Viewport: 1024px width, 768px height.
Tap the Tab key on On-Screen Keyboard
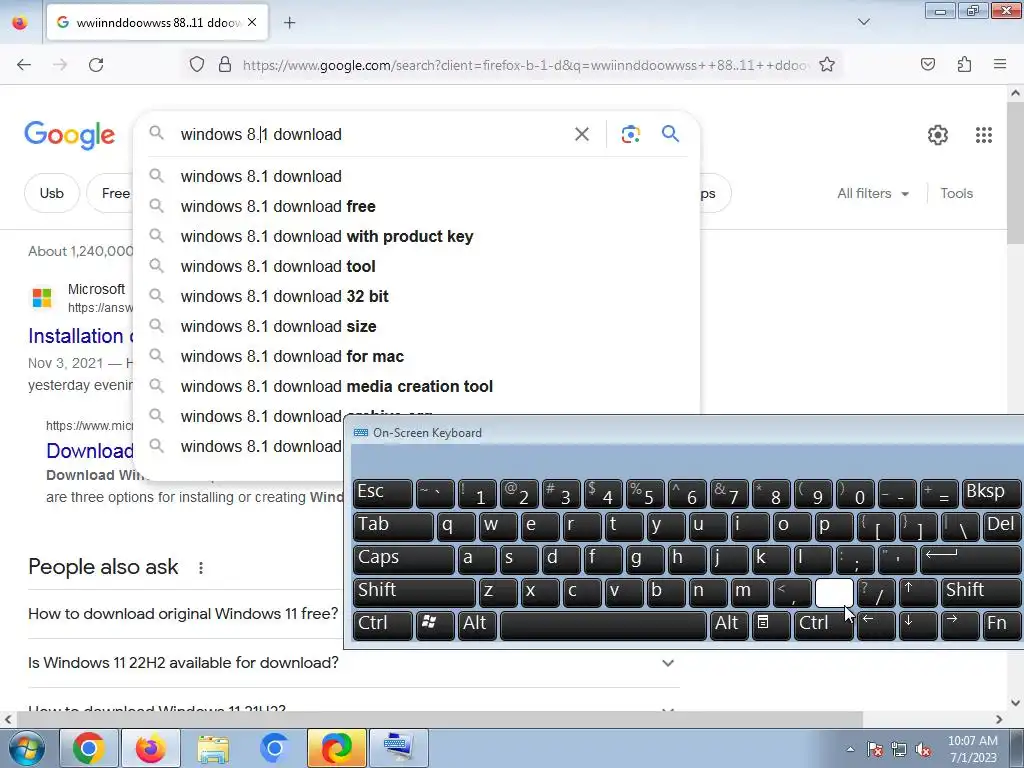(x=392, y=526)
